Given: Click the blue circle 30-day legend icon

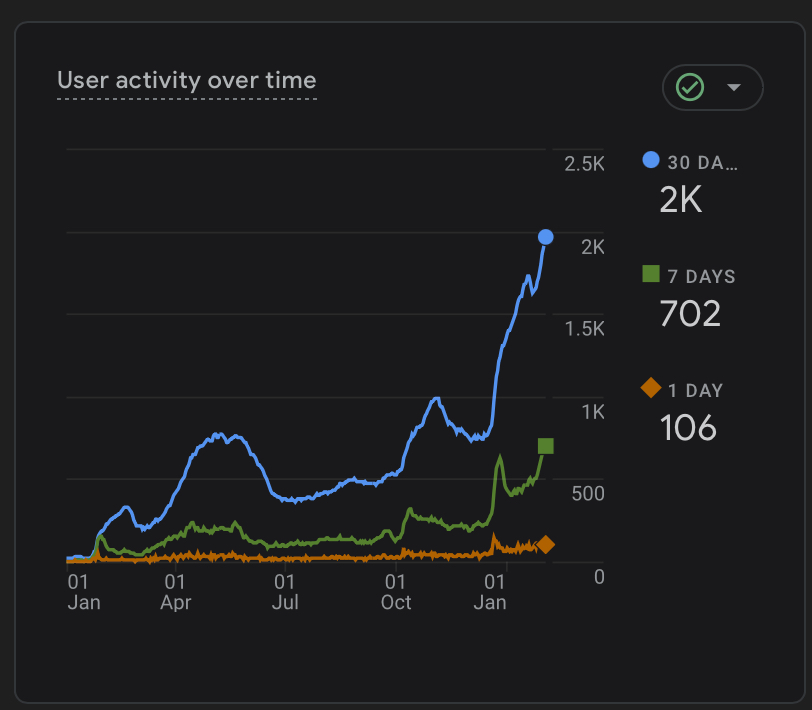Looking at the screenshot, I should 651,160.
